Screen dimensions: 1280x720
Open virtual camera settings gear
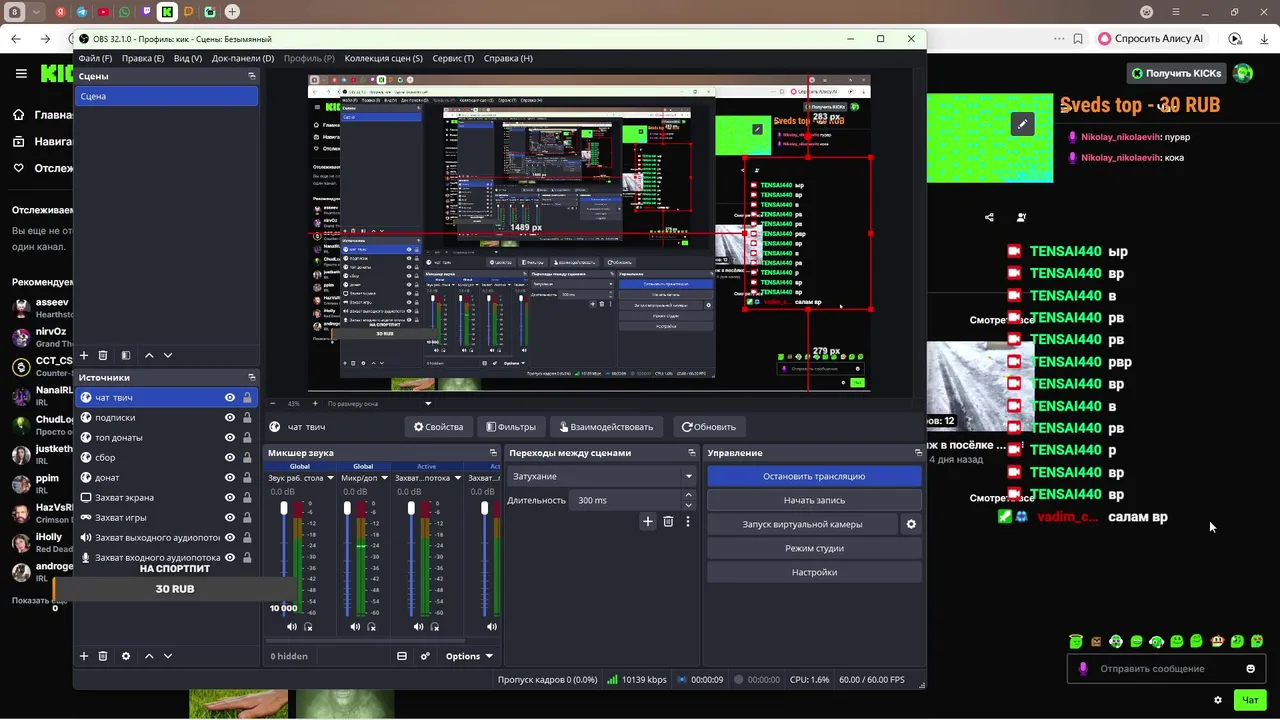[911, 524]
